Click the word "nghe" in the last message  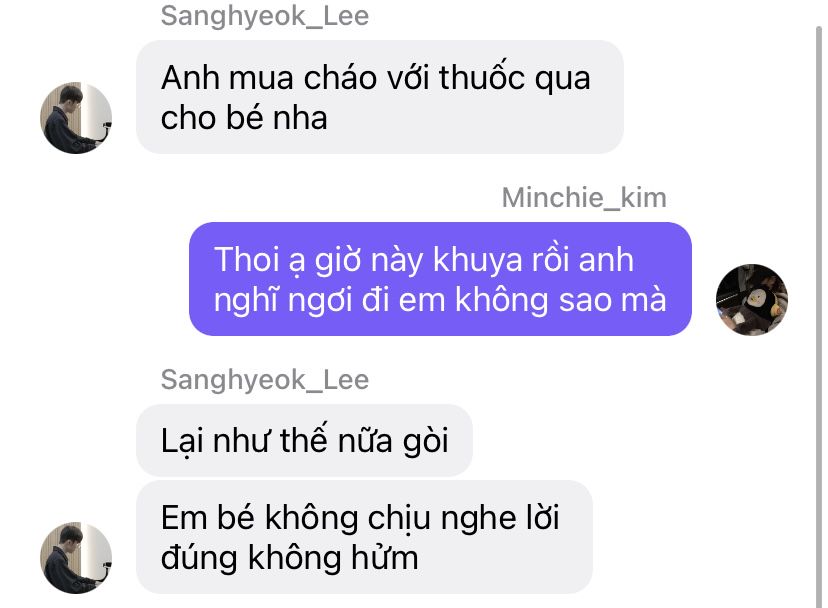pos(478,518)
